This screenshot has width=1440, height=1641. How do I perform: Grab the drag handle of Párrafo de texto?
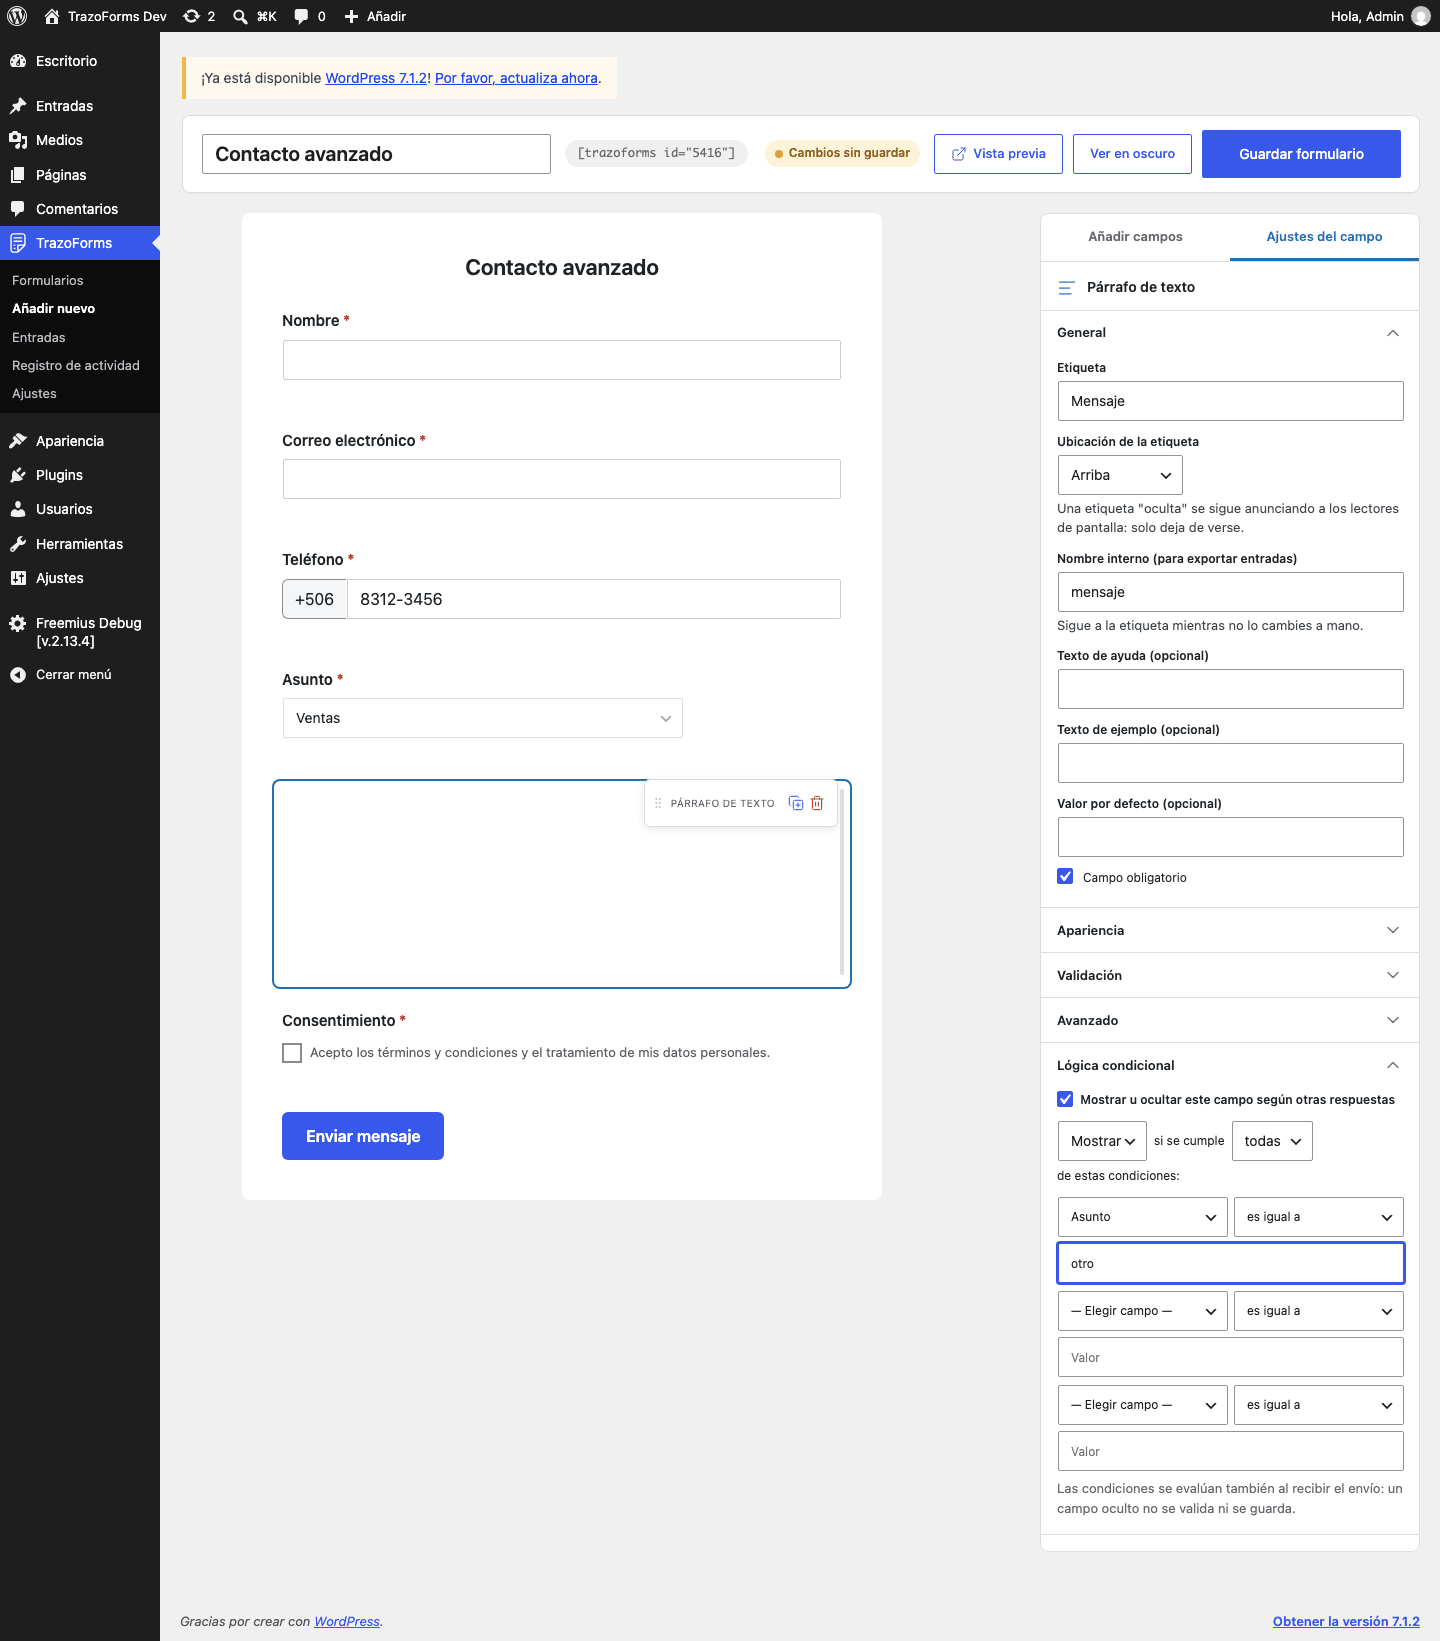(x=658, y=803)
